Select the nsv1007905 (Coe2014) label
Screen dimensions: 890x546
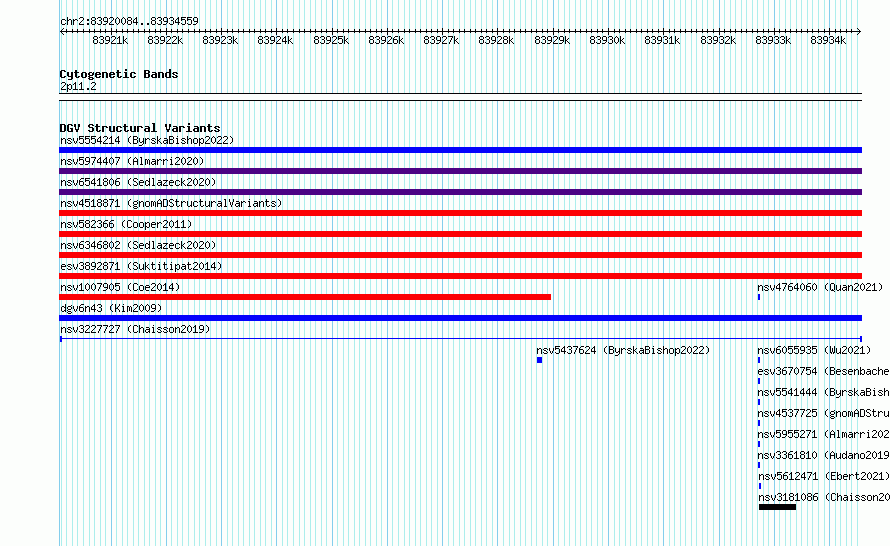tap(120, 287)
